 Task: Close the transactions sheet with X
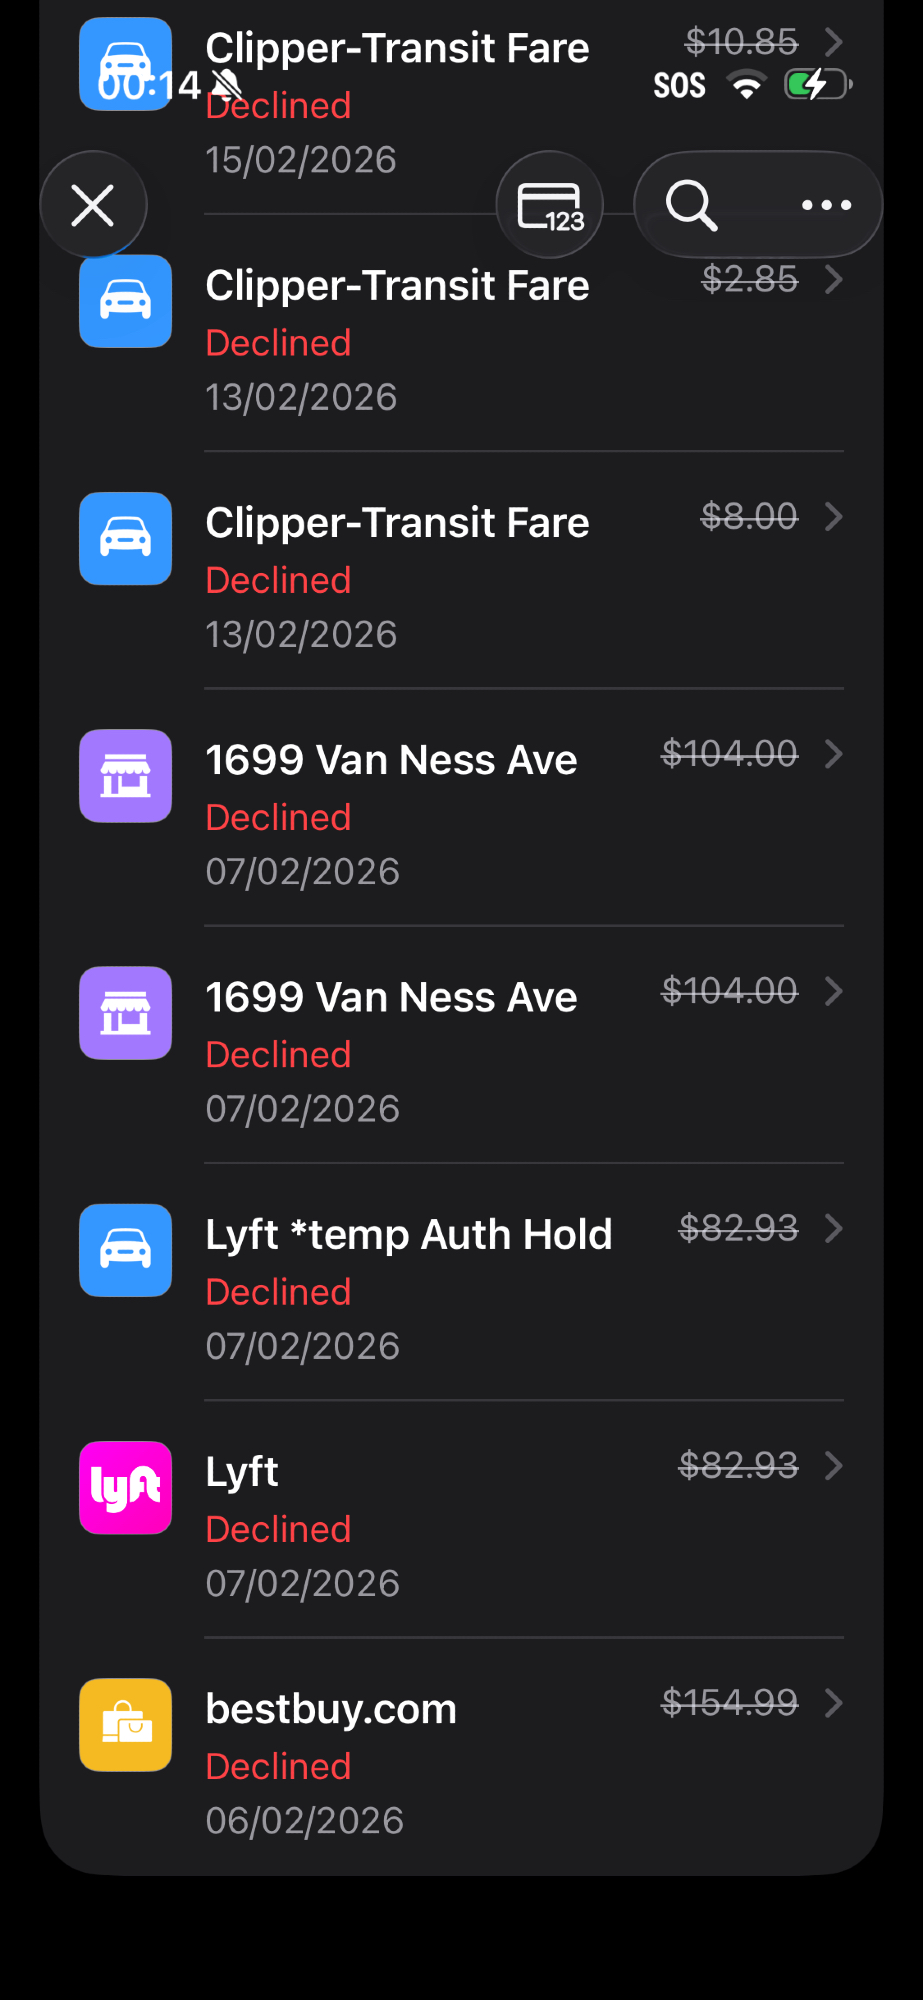pyautogui.click(x=93, y=205)
